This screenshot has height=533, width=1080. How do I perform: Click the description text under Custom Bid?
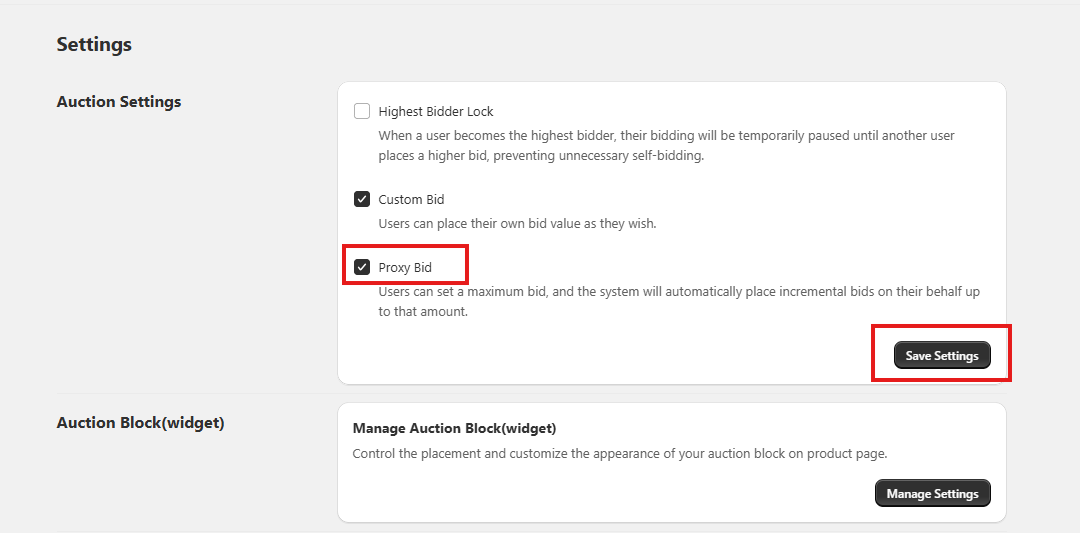tap(517, 223)
